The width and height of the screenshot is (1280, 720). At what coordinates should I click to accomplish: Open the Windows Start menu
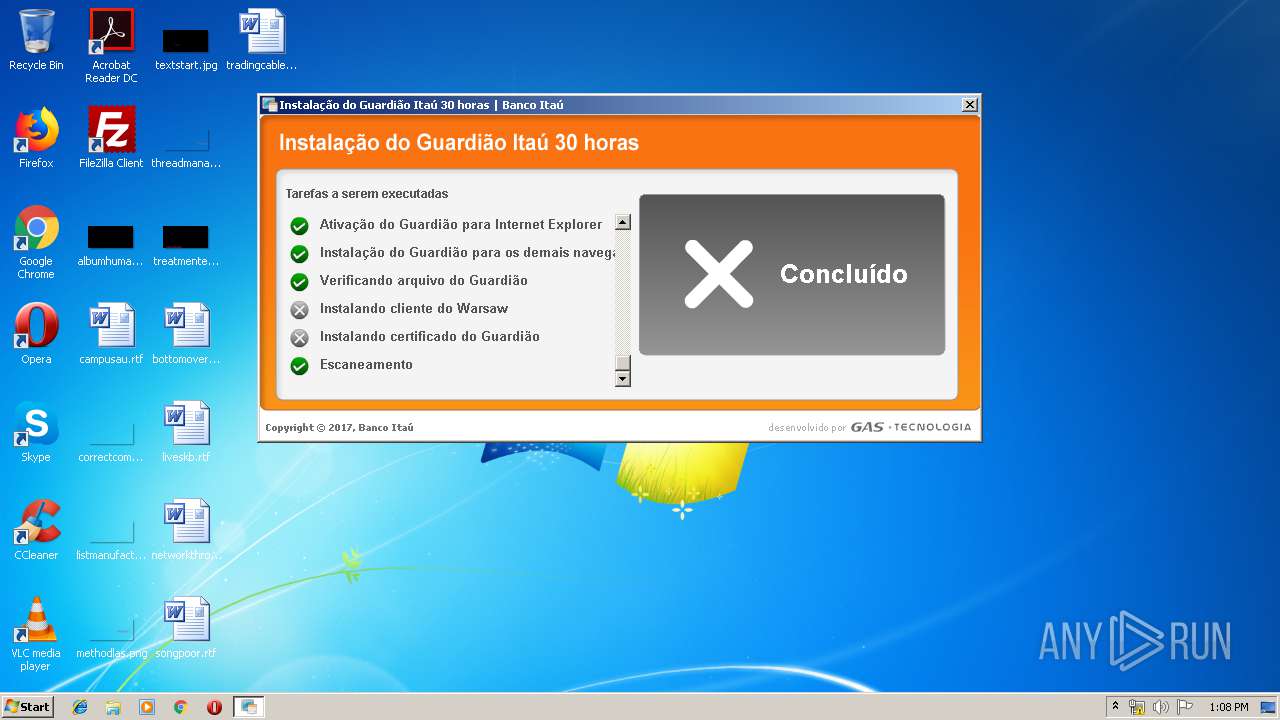point(28,707)
